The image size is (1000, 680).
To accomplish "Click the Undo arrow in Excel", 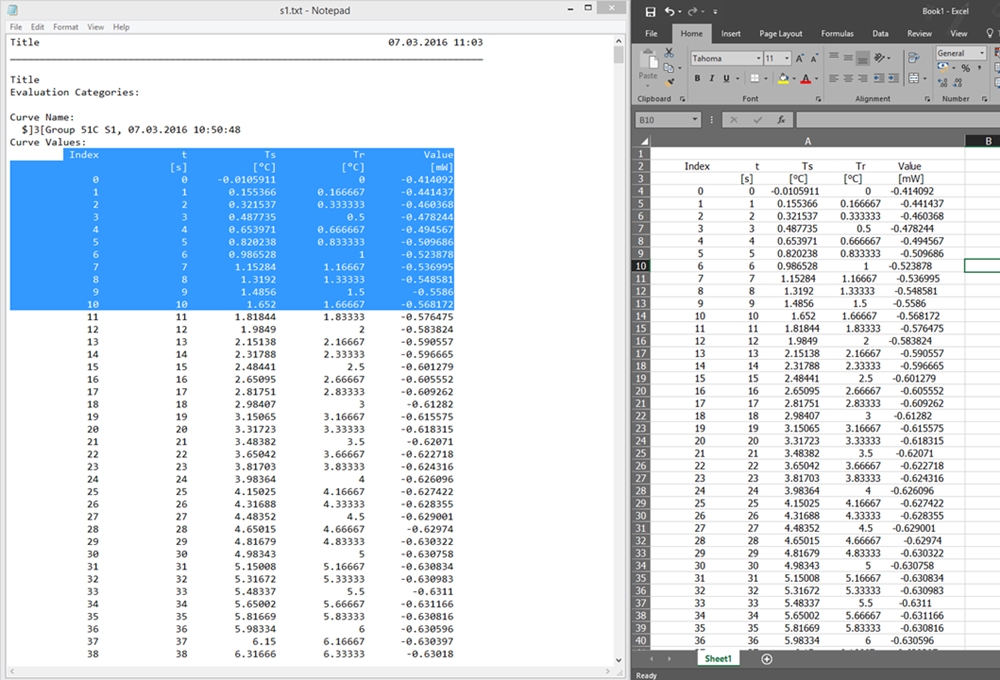I will click(669, 11).
